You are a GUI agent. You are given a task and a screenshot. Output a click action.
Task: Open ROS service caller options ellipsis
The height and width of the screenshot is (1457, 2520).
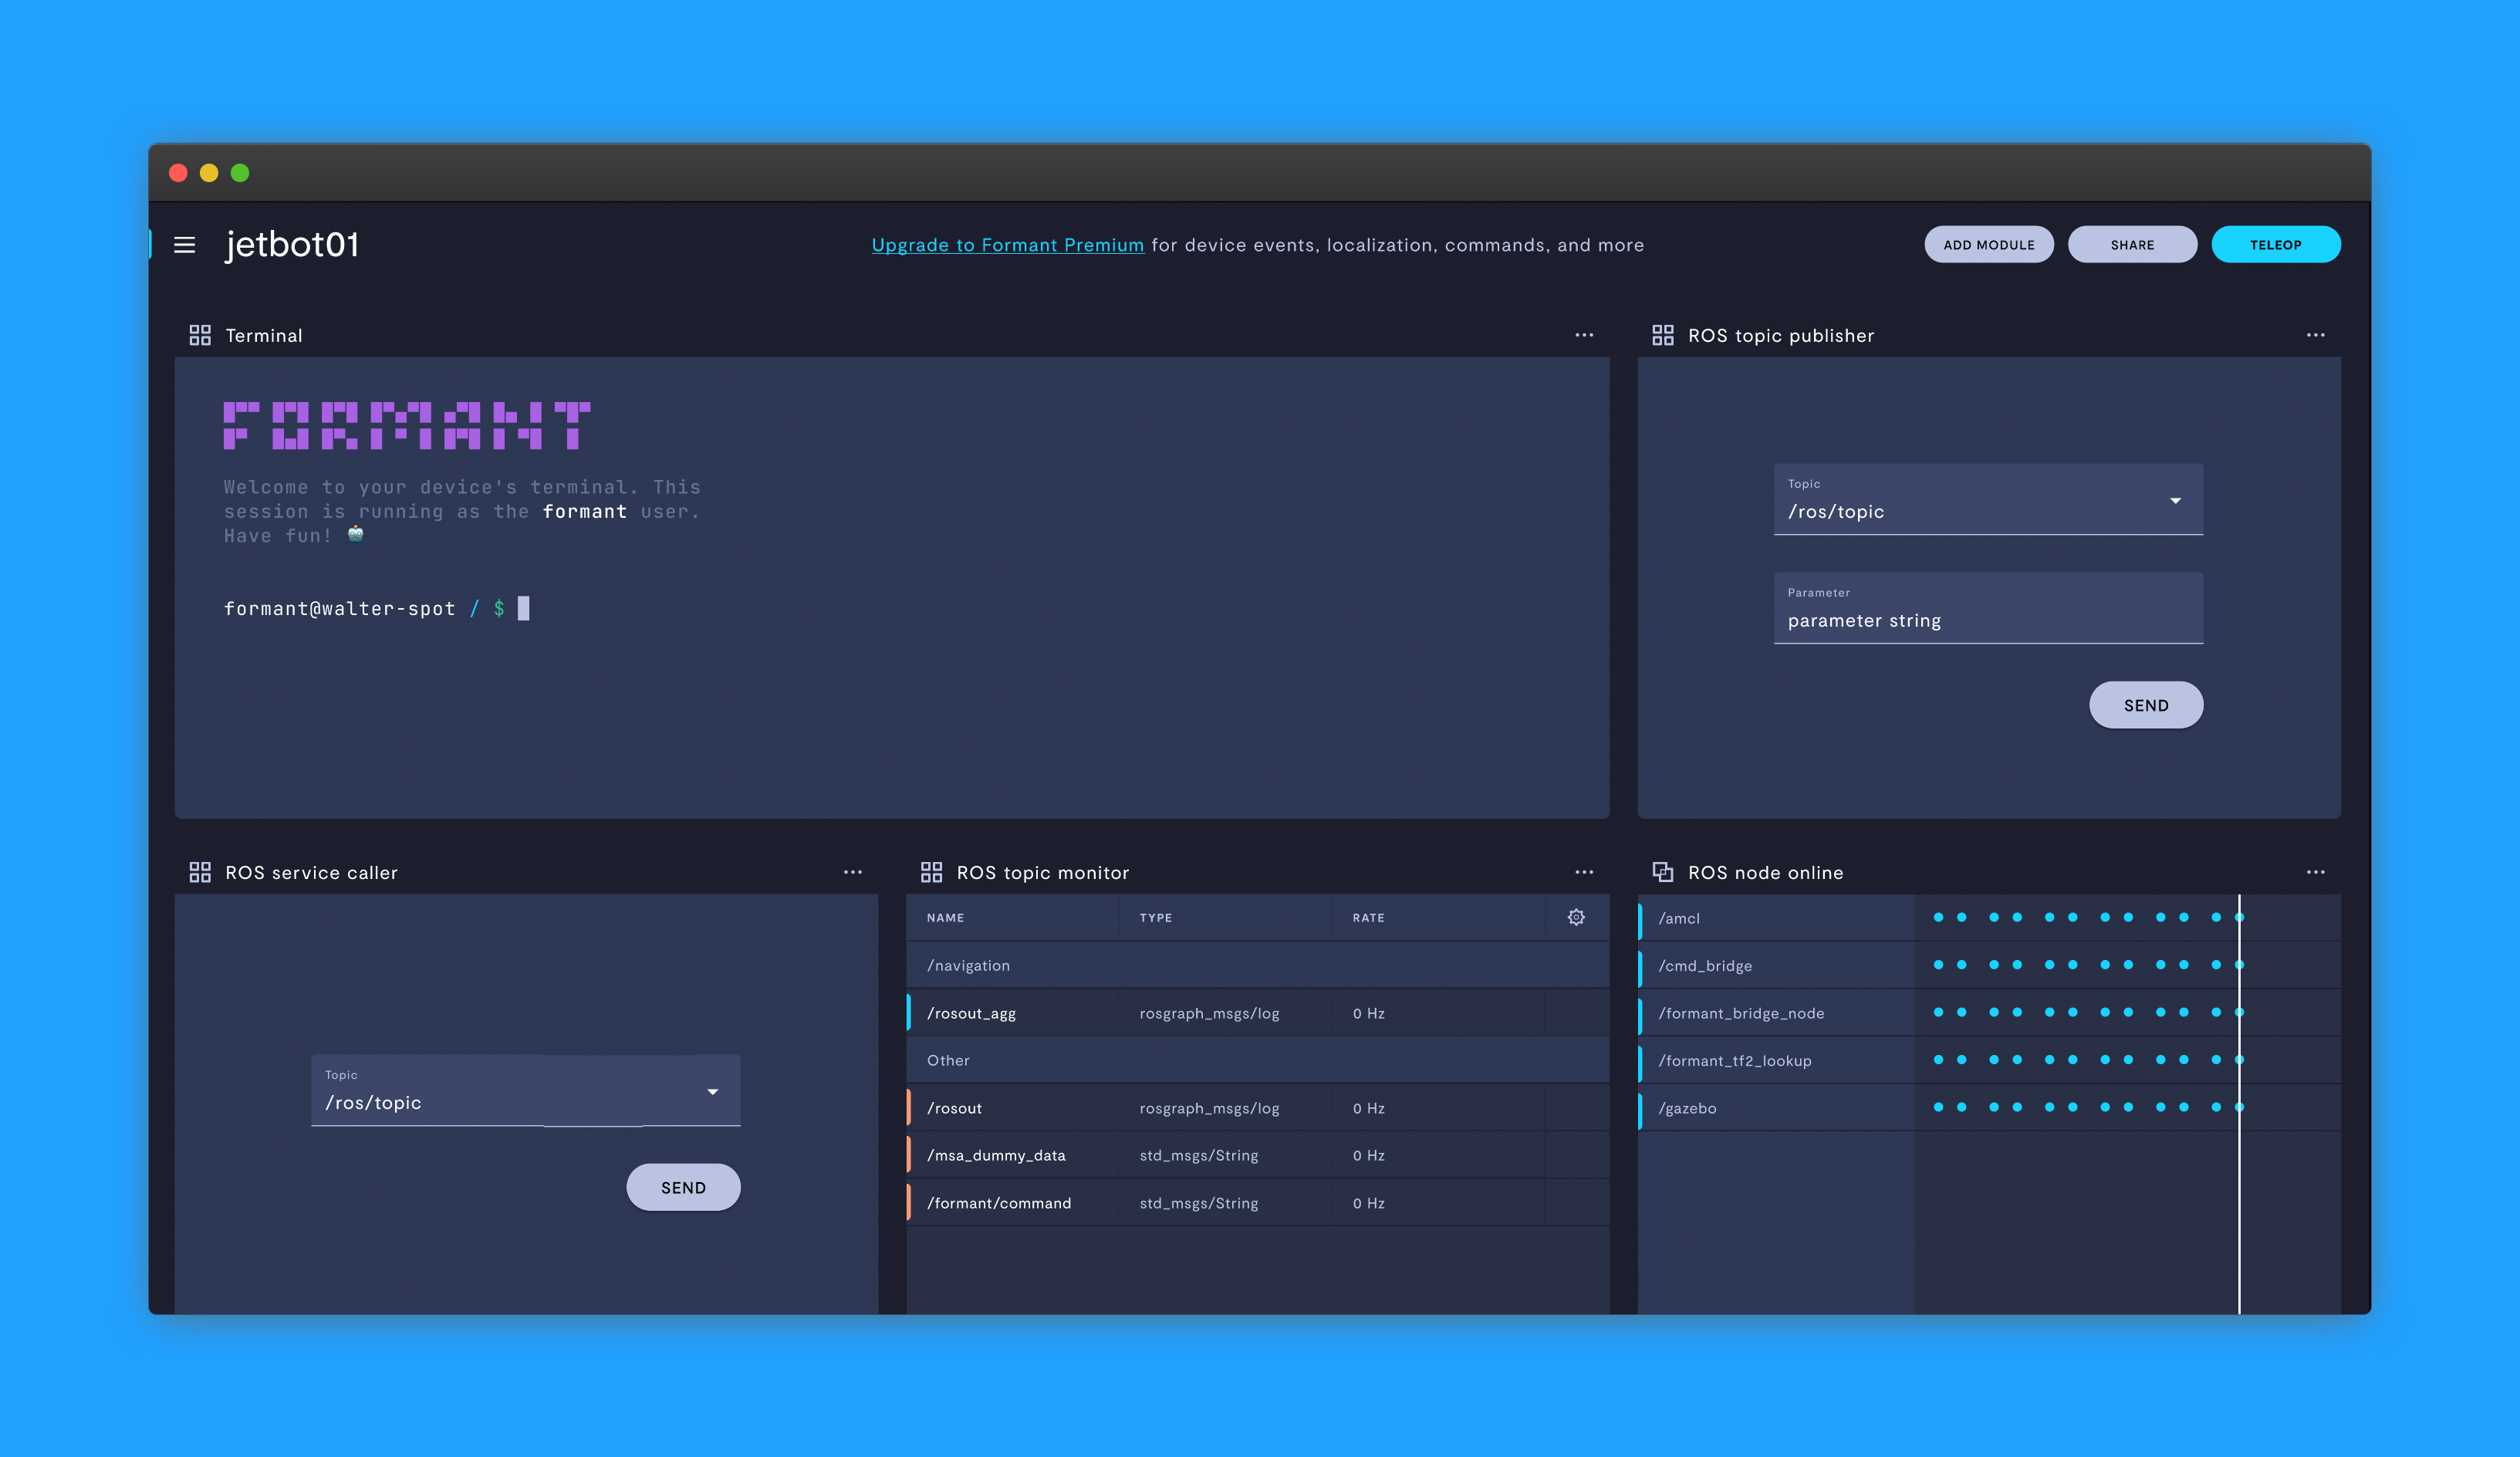(x=853, y=872)
